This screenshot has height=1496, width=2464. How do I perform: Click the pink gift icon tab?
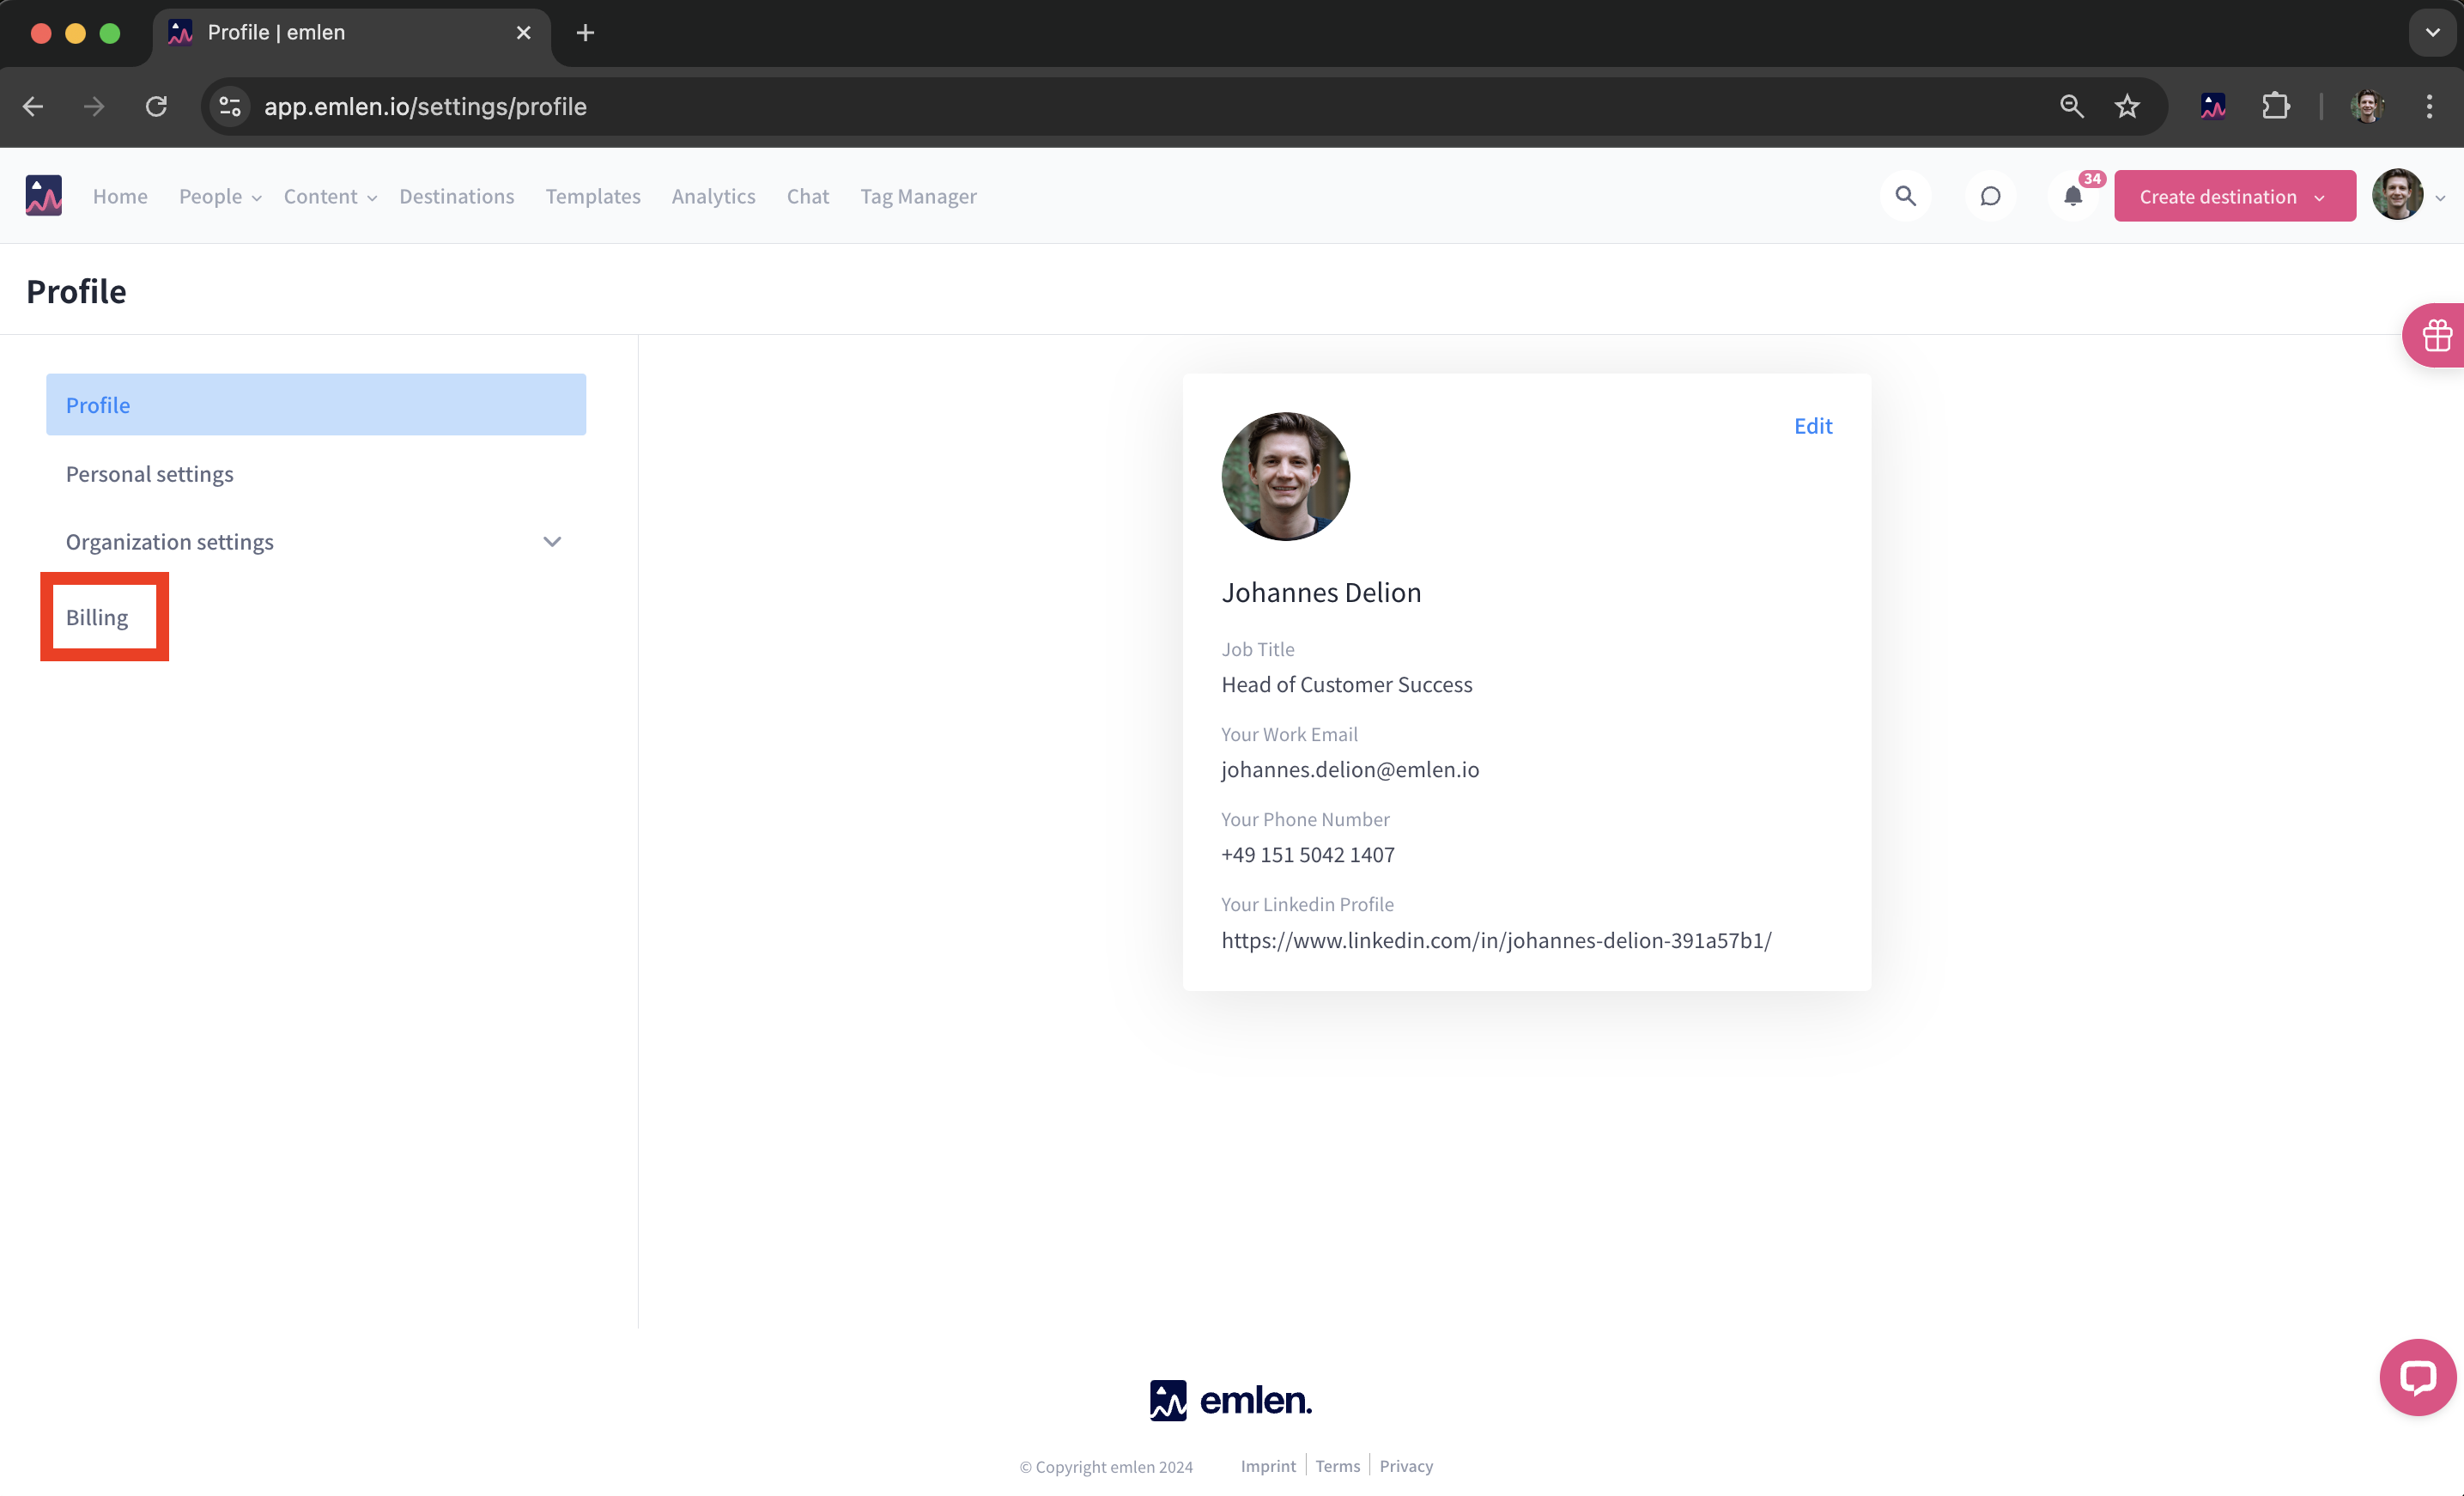[x=2436, y=335]
